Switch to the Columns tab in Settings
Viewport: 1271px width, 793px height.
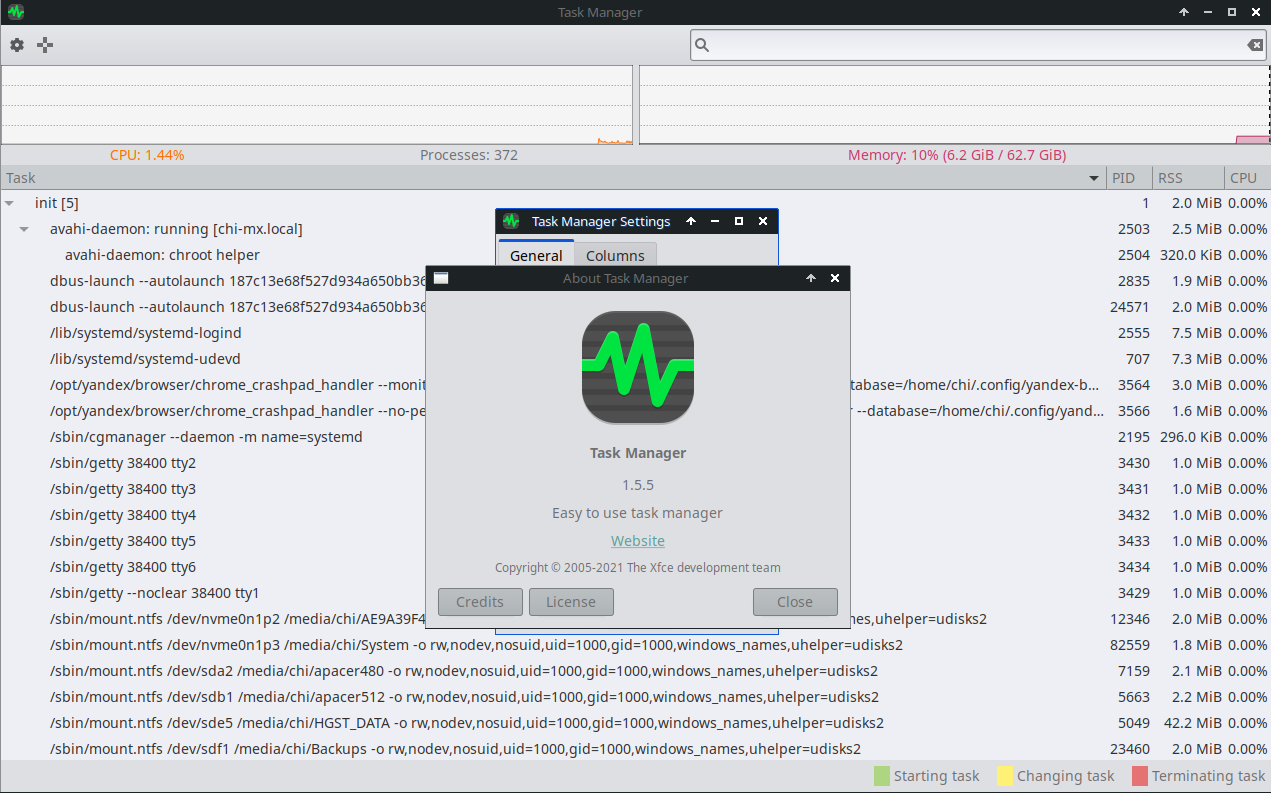(615, 255)
